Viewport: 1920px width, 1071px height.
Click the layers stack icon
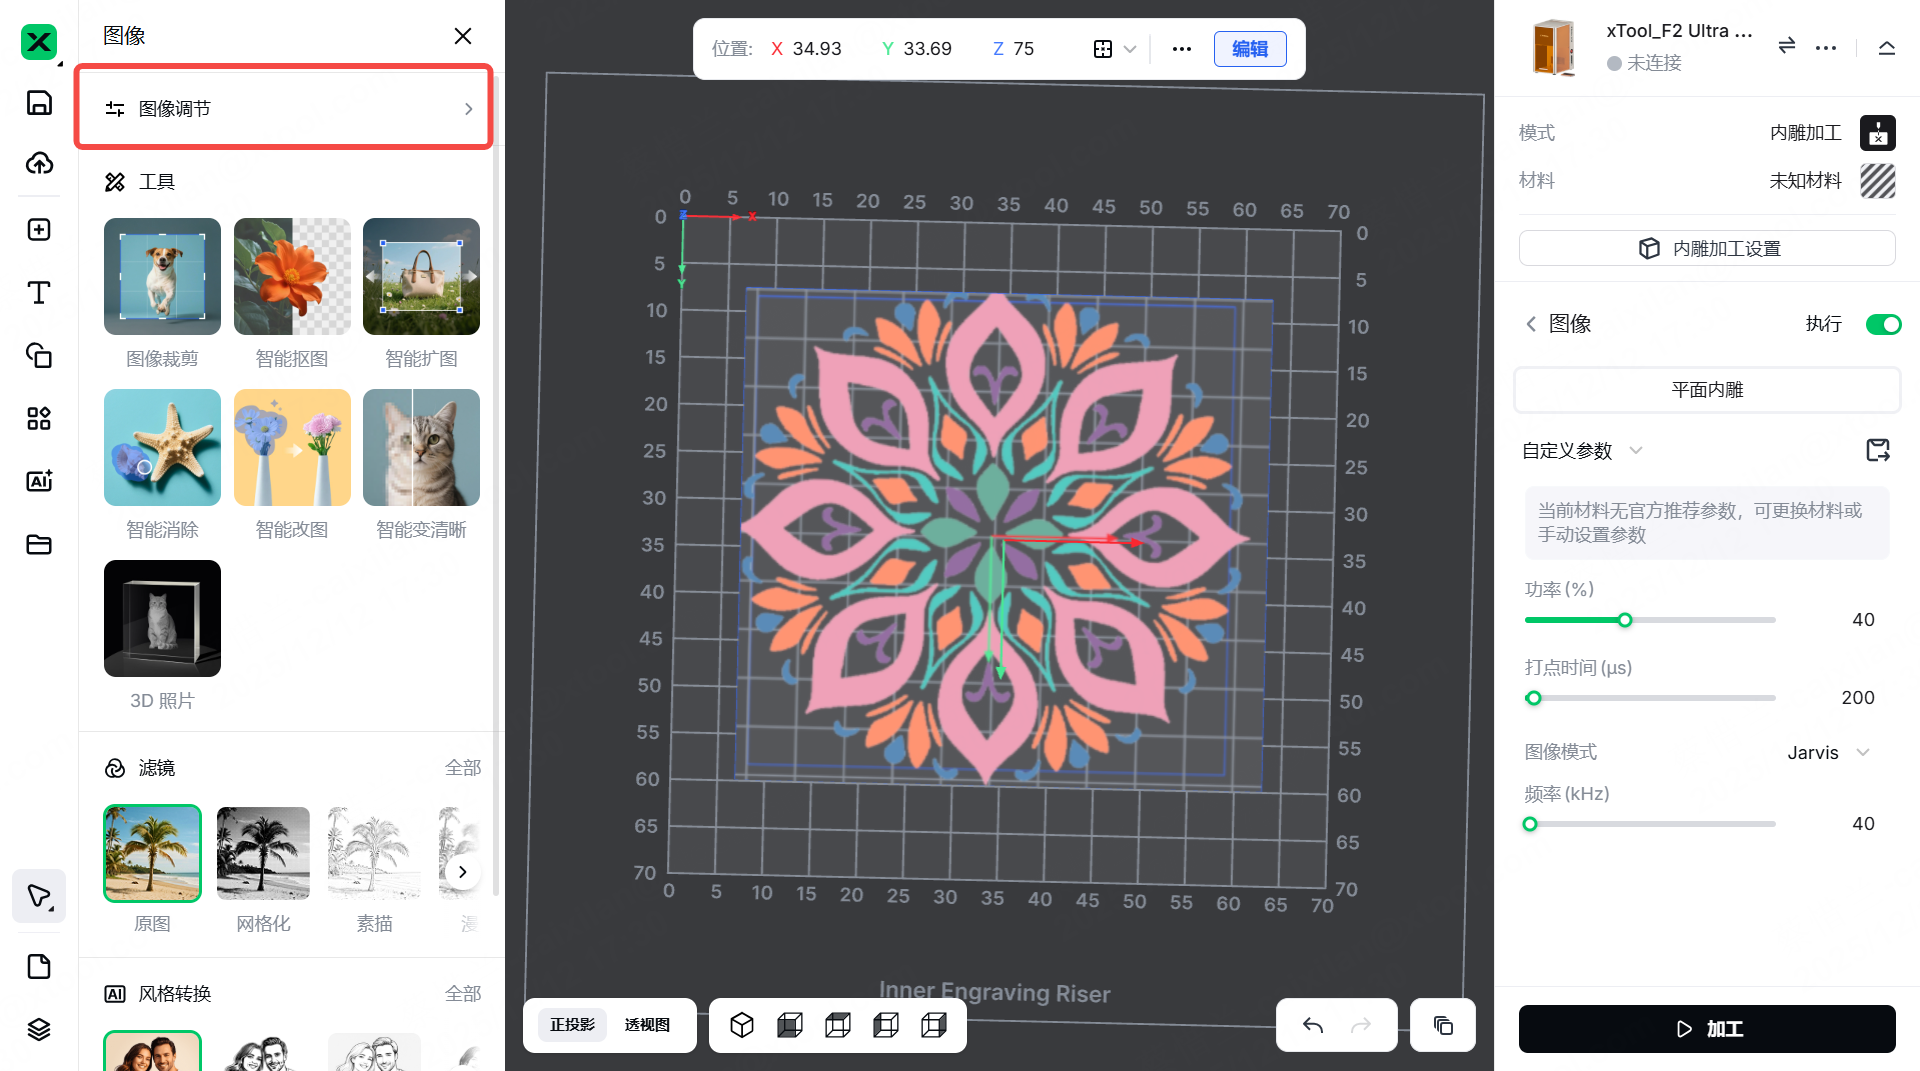[39, 1029]
